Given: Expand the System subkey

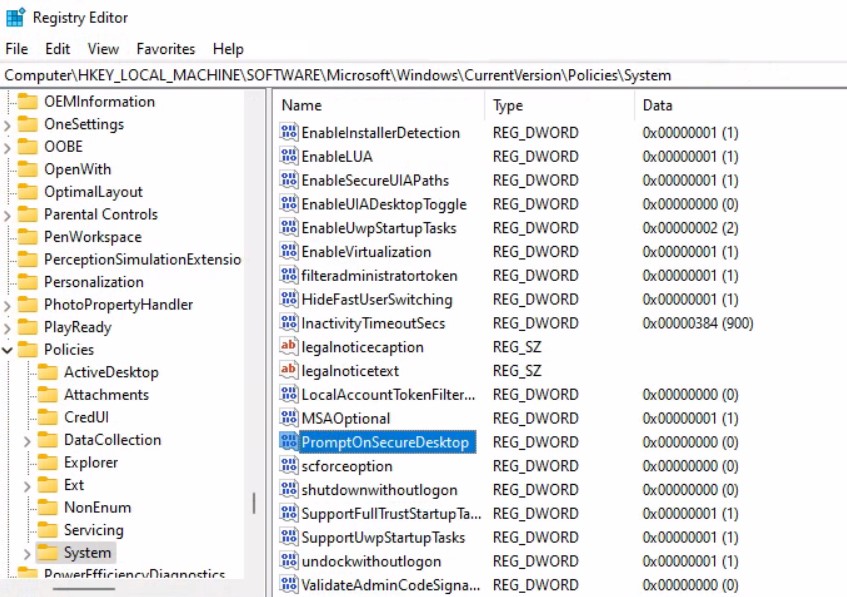Looking at the screenshot, I should [x=27, y=554].
